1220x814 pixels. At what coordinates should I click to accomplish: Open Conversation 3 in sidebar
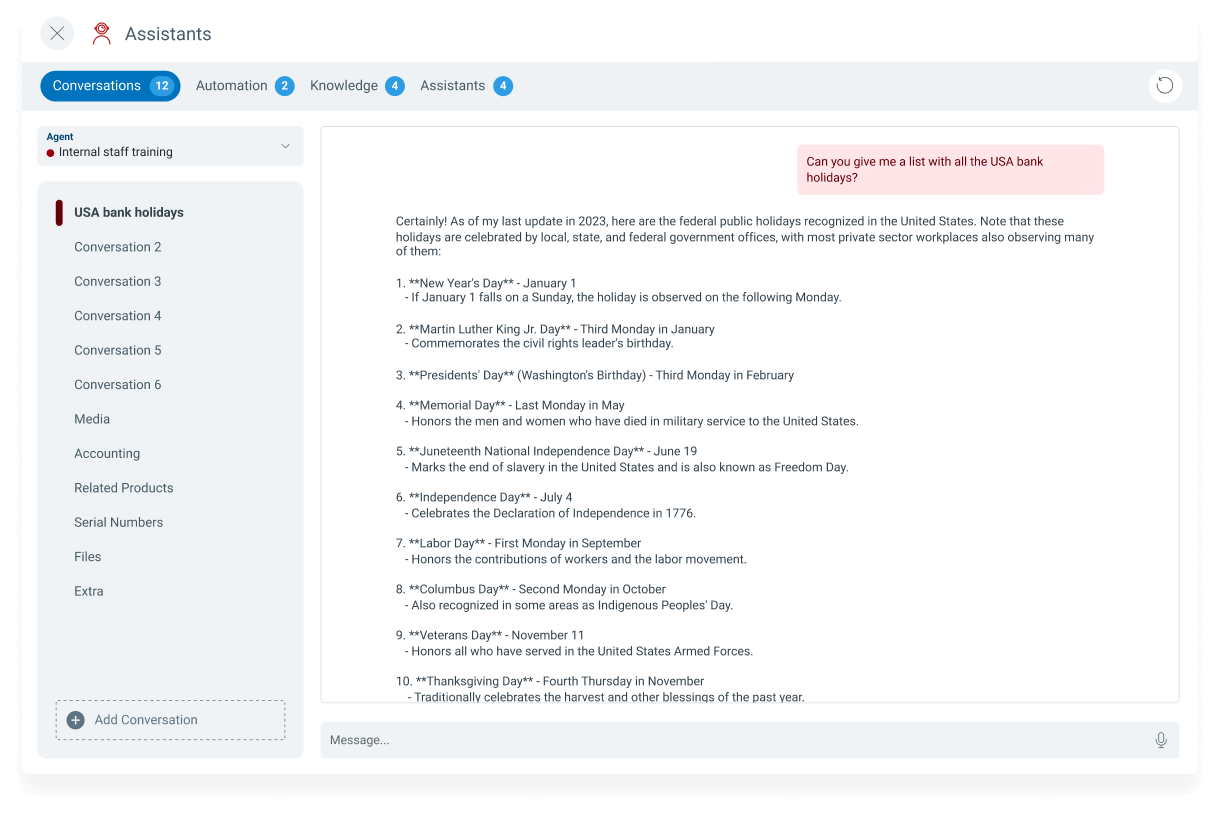click(118, 281)
